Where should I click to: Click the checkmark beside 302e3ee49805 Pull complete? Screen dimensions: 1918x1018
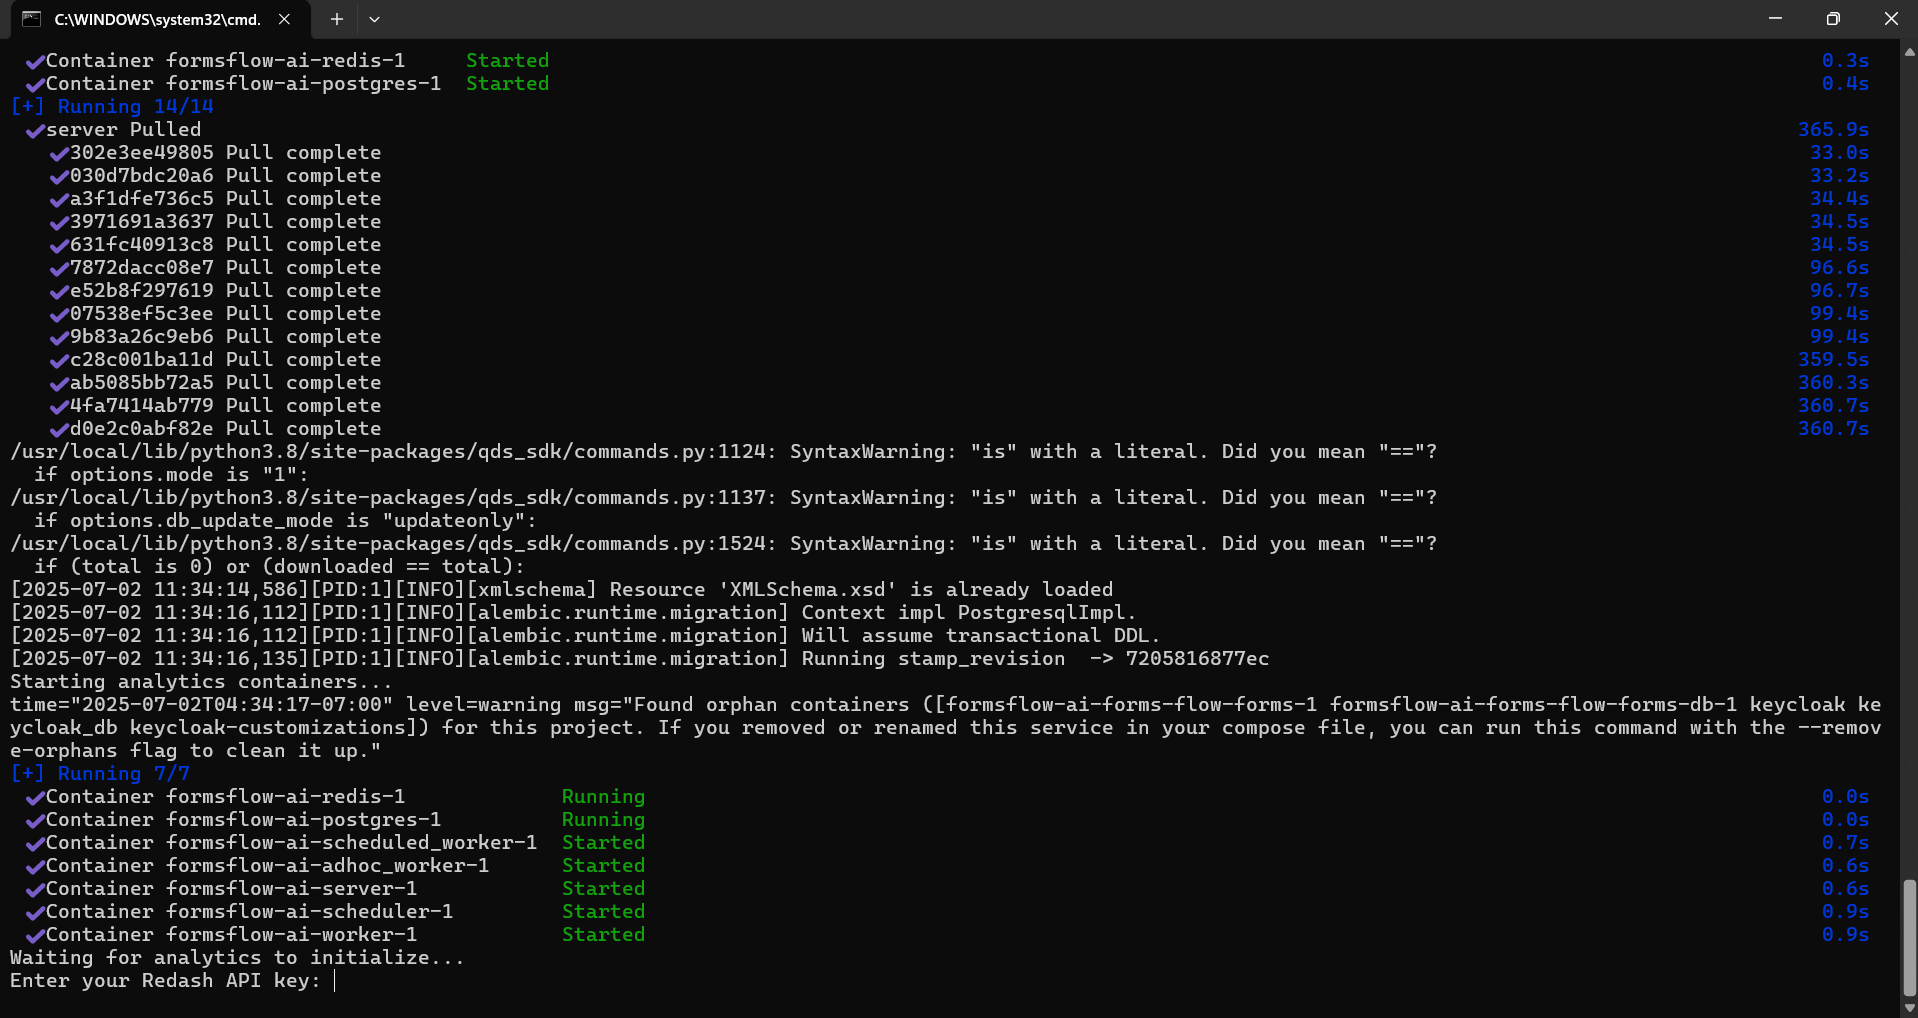(x=59, y=152)
